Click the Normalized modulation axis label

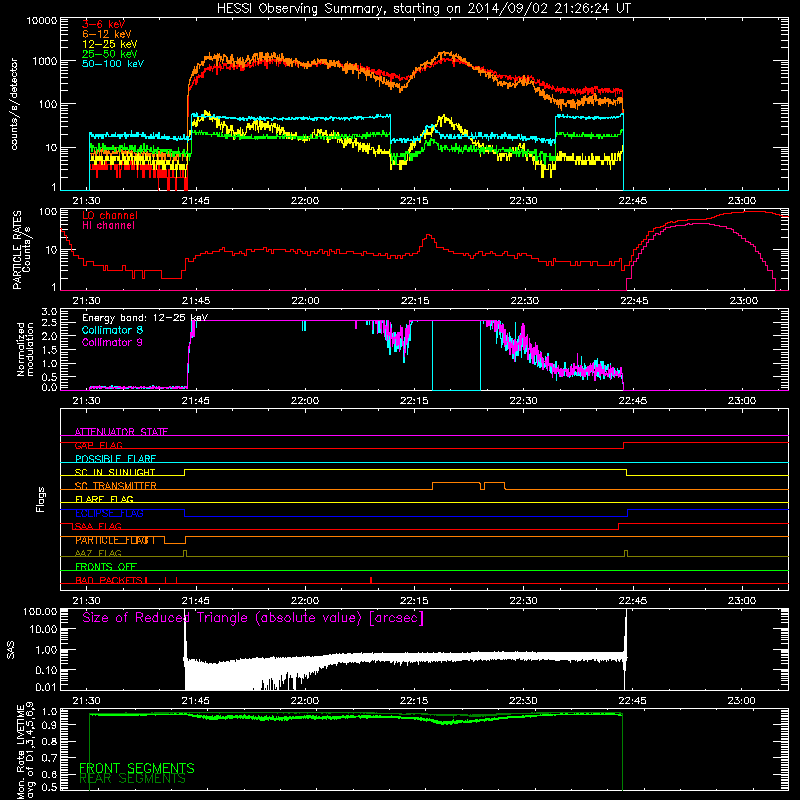coord(25,349)
